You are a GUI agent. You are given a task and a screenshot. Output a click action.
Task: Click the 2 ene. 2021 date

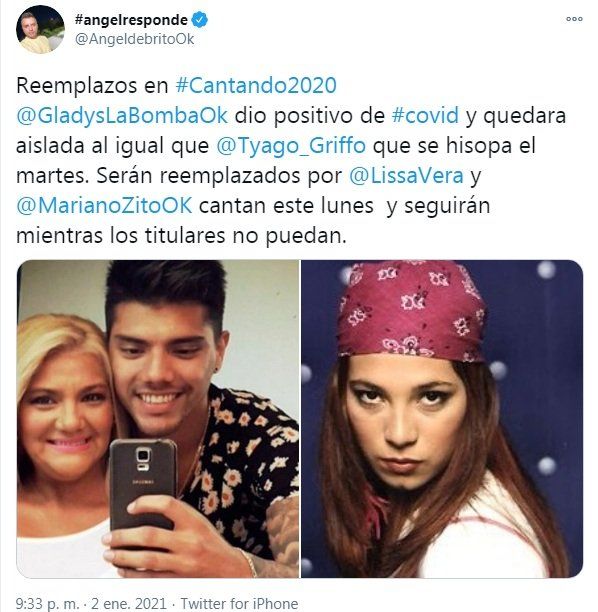[x=129, y=603]
